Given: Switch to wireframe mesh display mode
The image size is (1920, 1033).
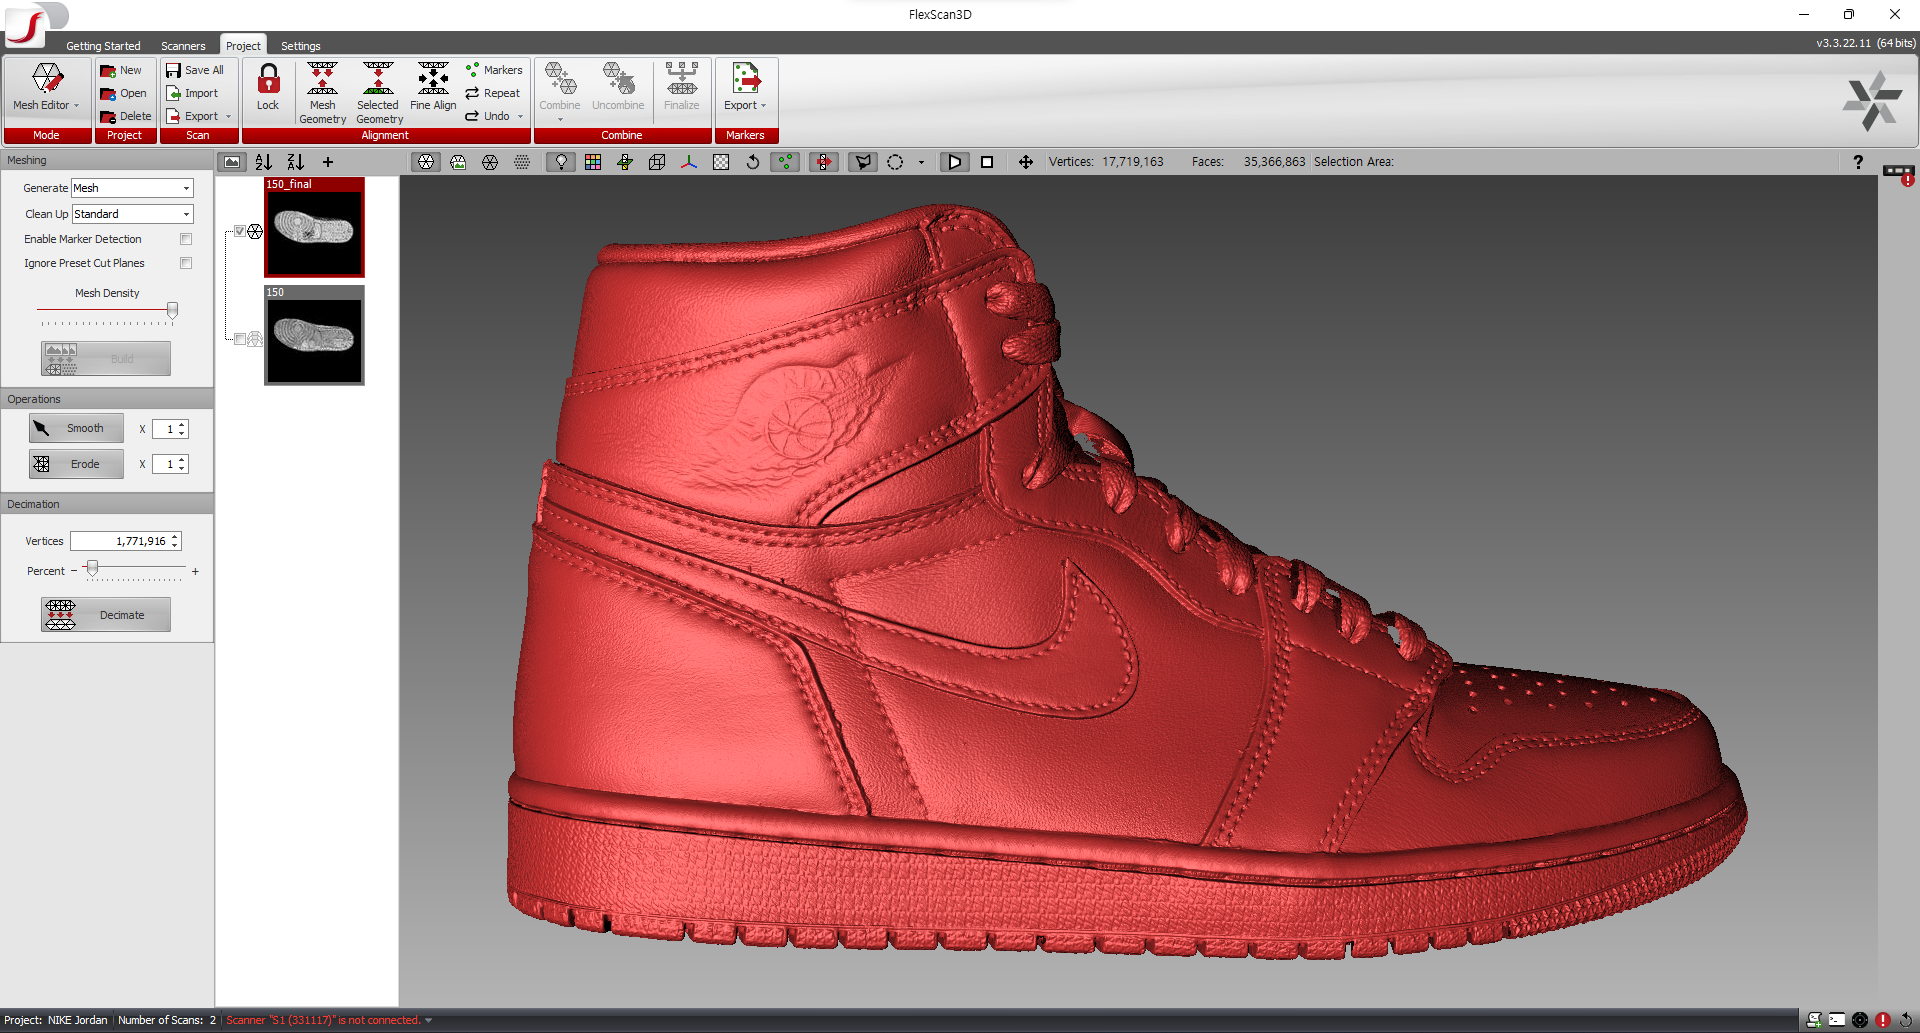Looking at the screenshot, I should [490, 162].
